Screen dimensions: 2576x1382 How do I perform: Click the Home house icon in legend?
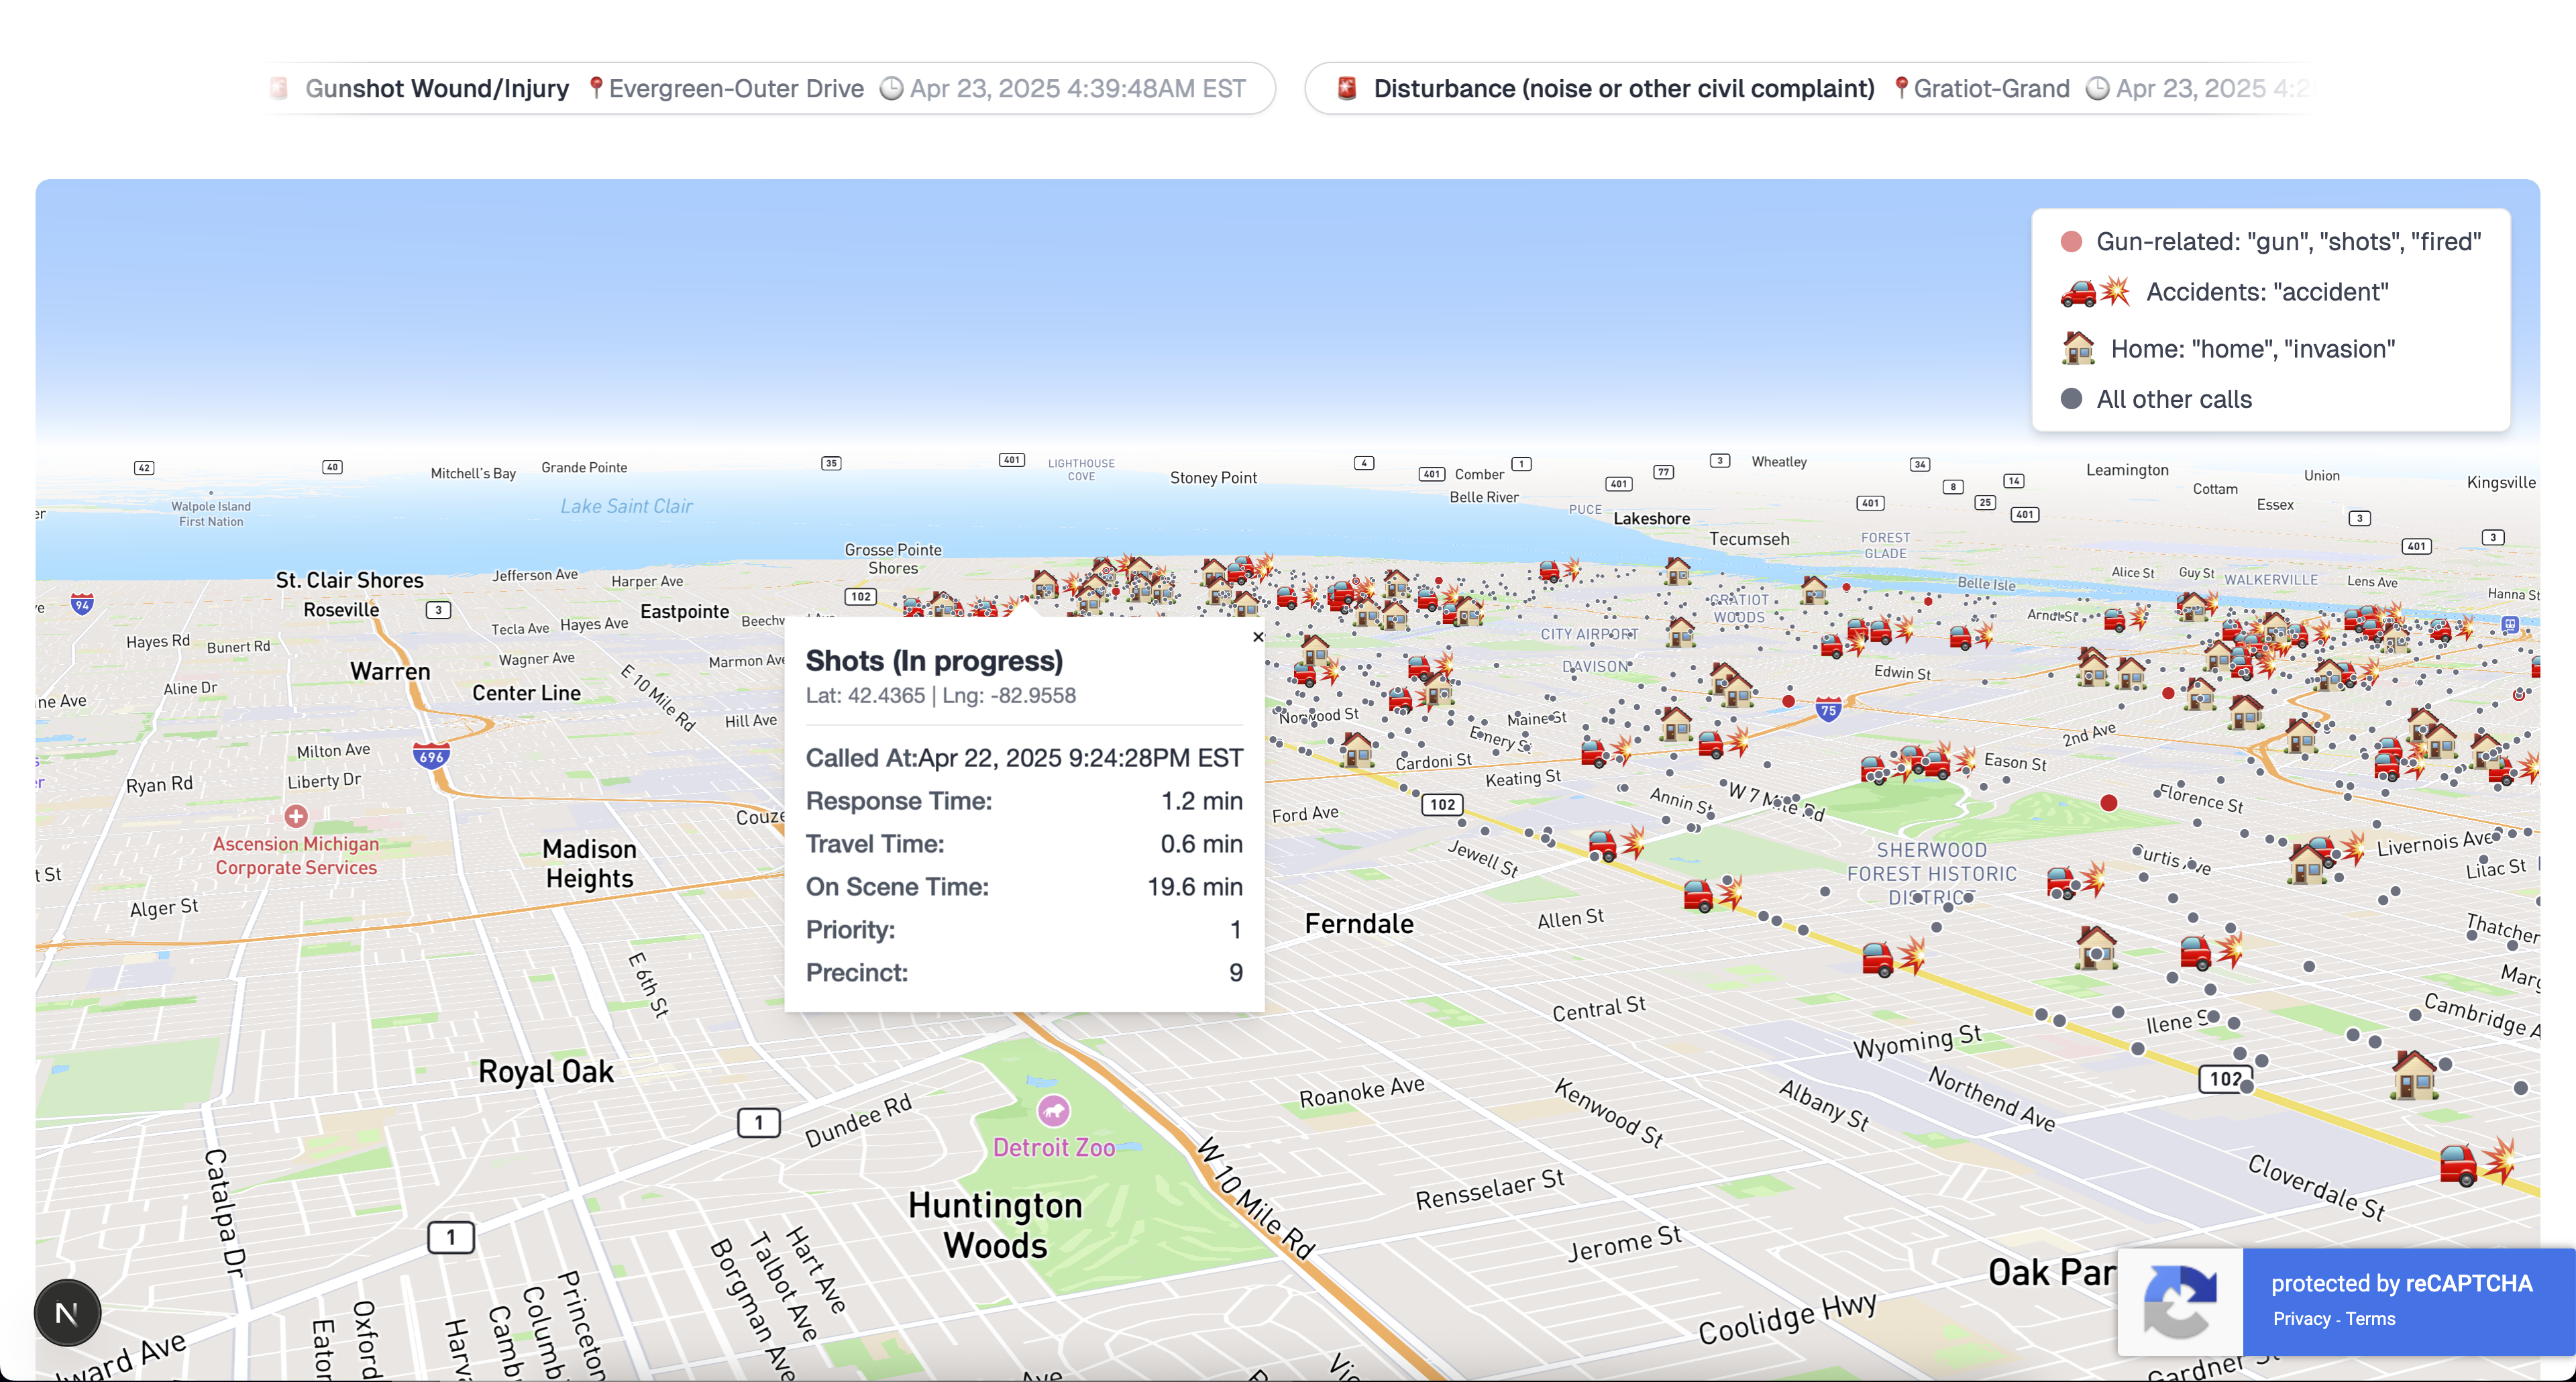2078,348
